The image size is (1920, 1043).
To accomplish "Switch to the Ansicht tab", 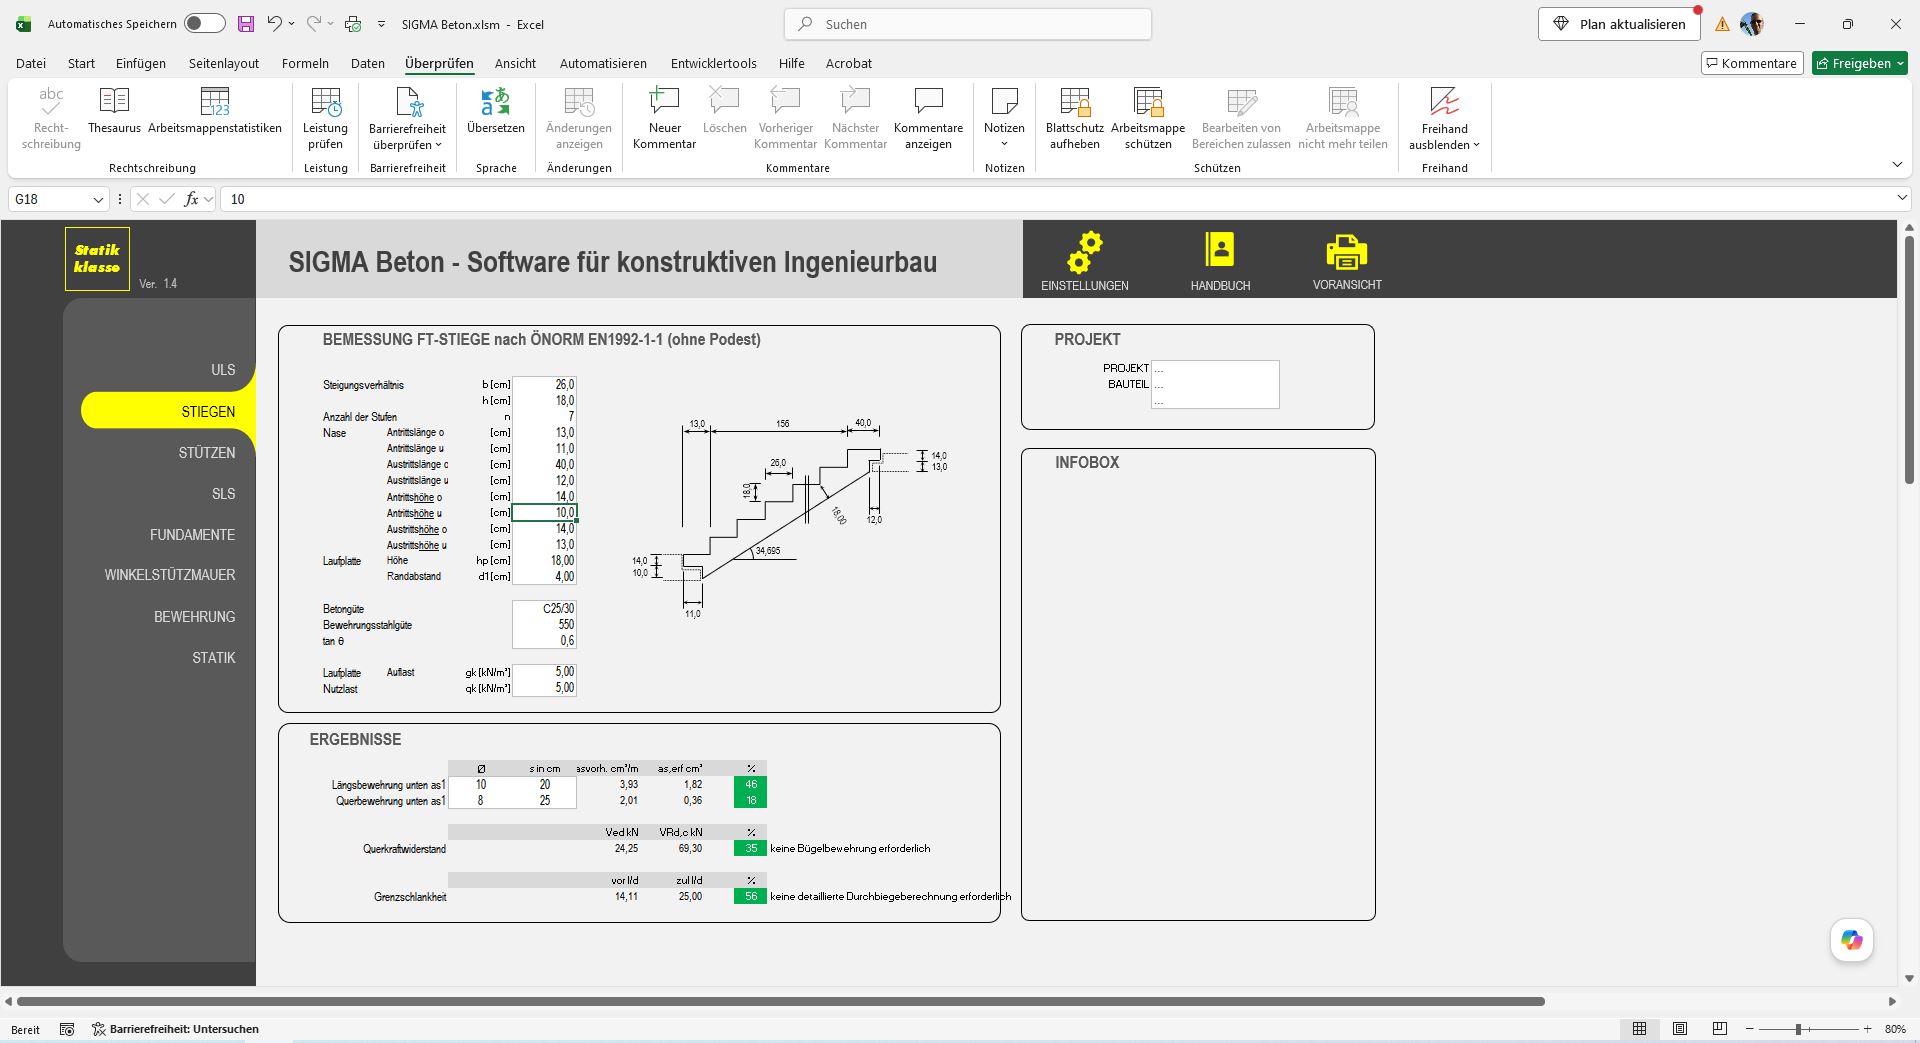I will [x=515, y=63].
